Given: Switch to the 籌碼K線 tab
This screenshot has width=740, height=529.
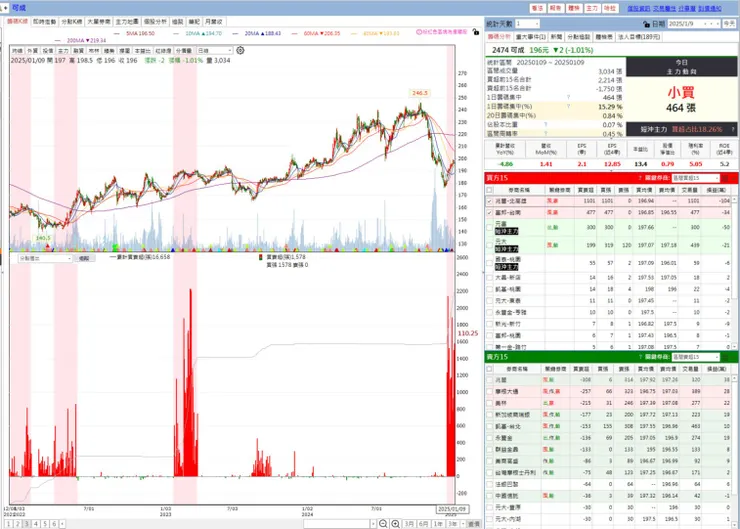Looking at the screenshot, I should pos(17,22).
